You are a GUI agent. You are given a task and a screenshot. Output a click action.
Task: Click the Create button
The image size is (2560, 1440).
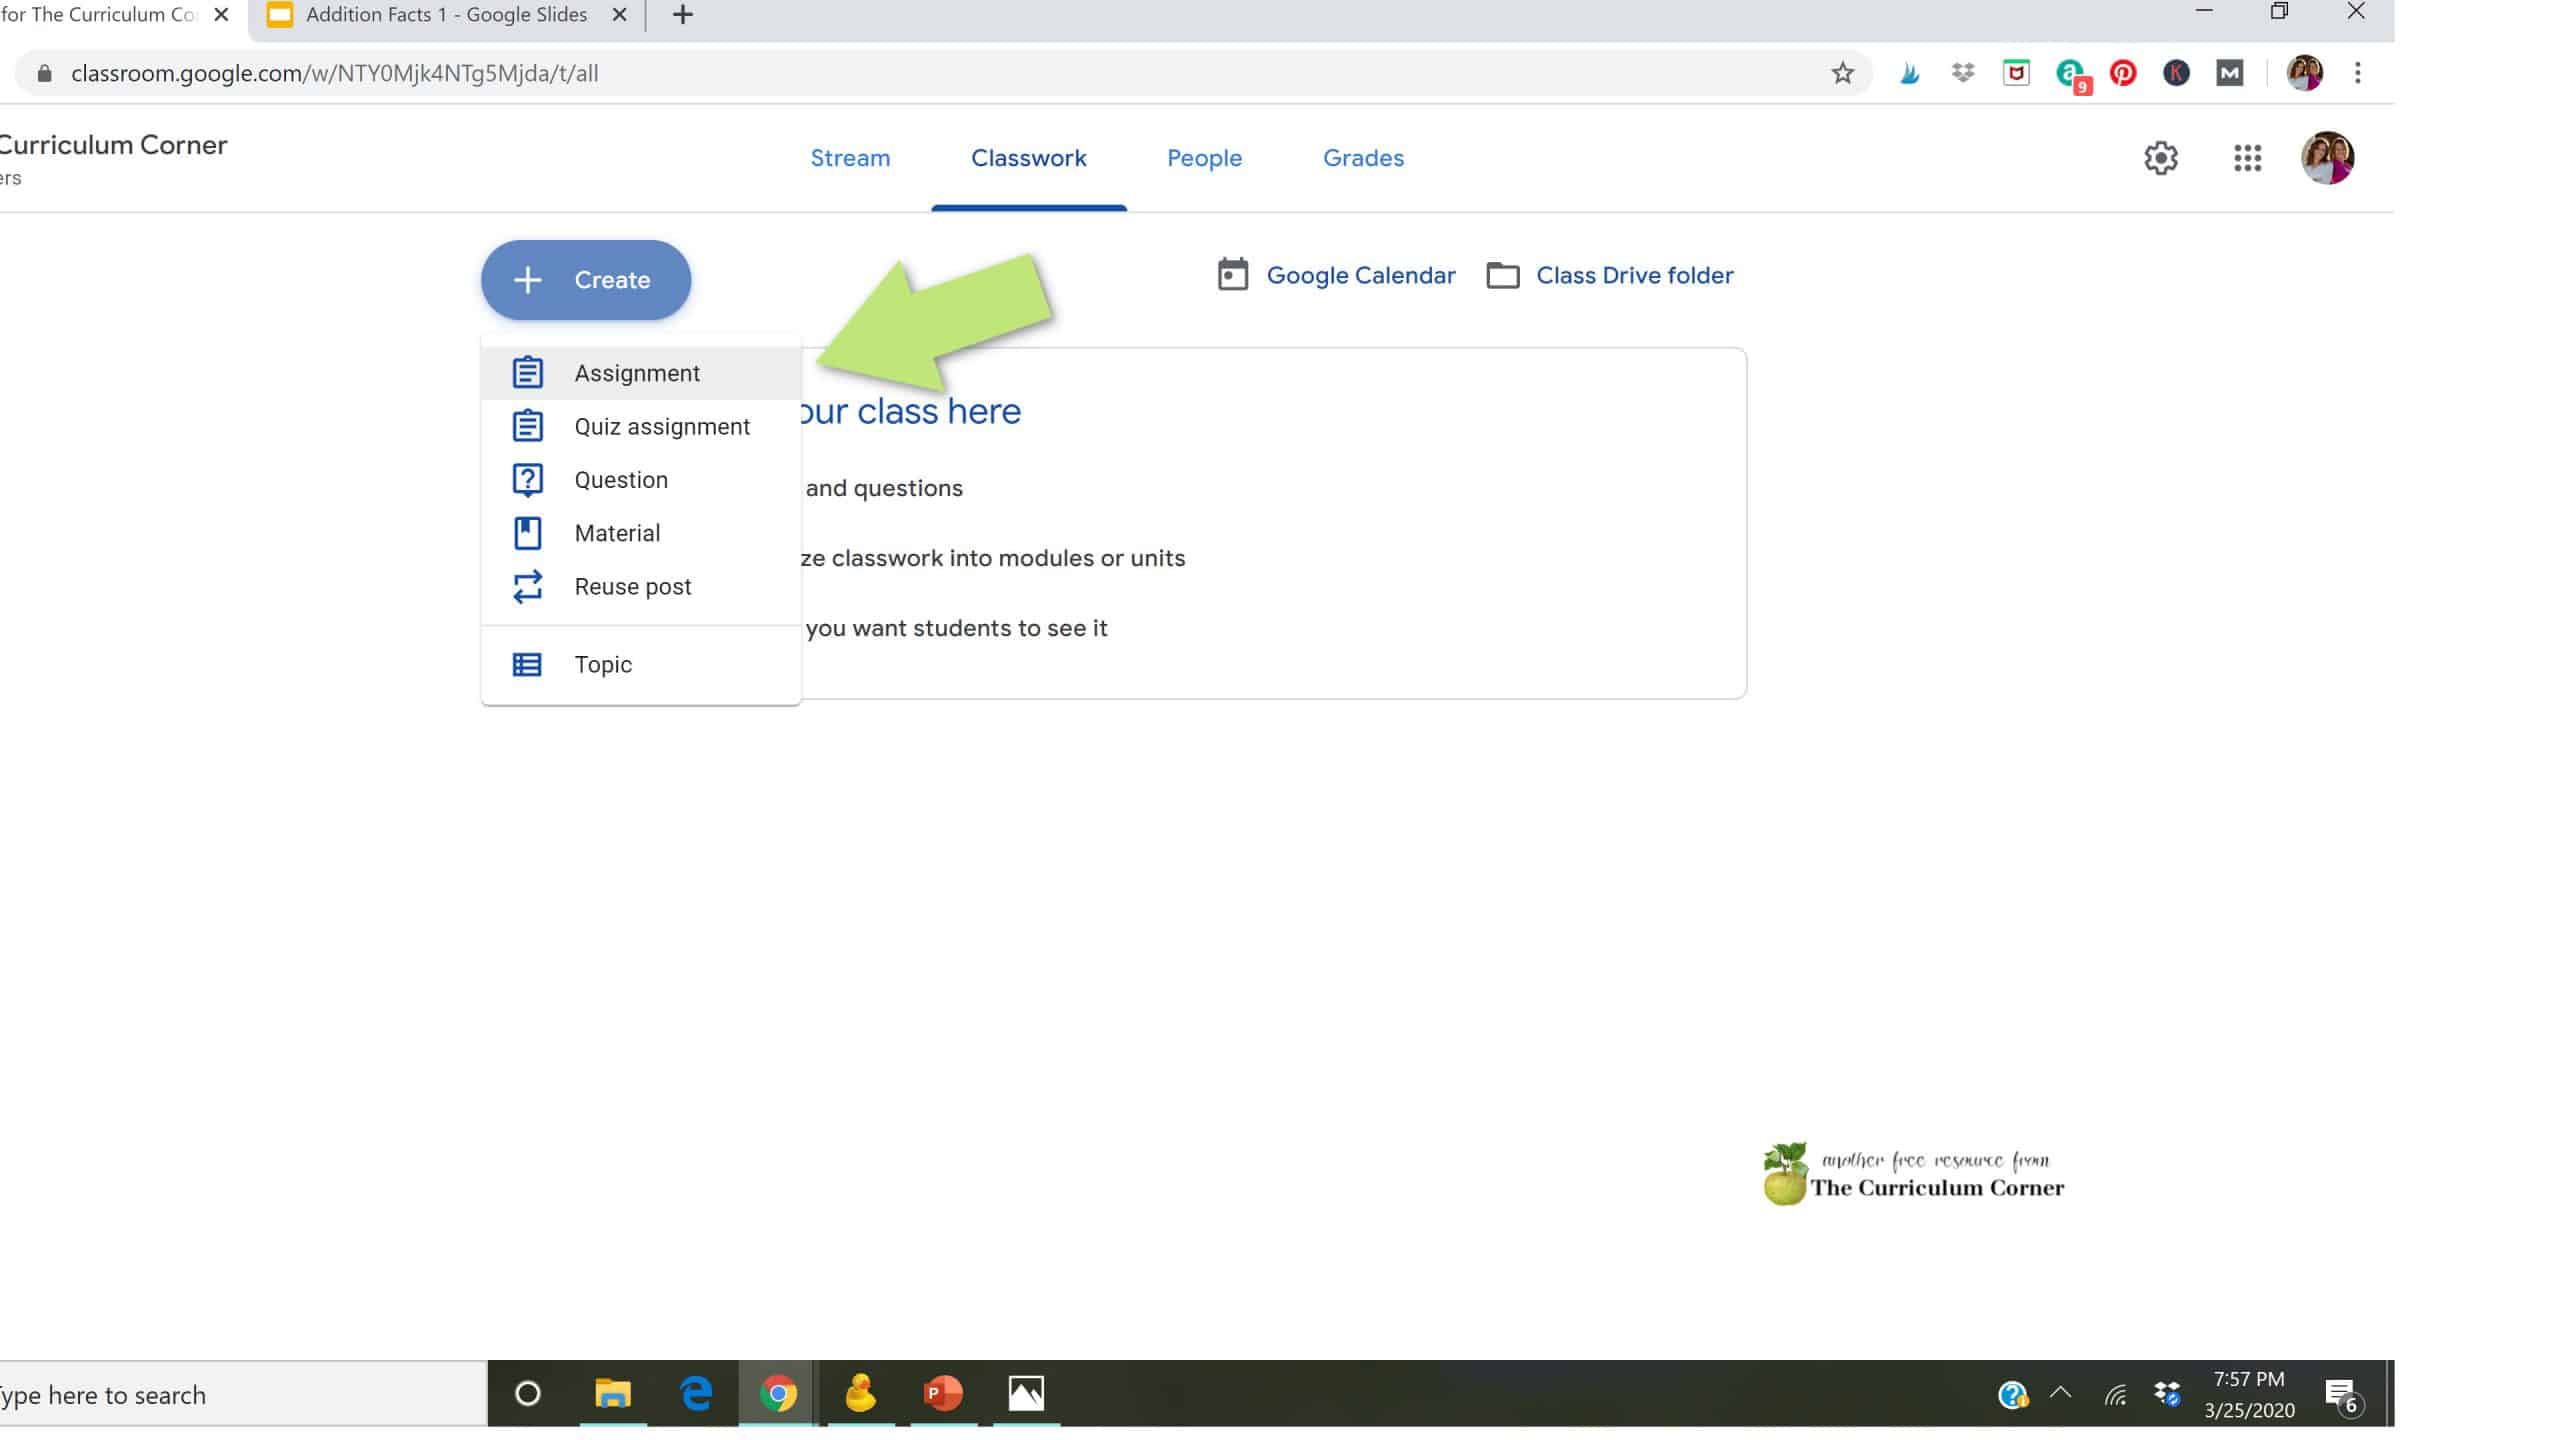[586, 280]
